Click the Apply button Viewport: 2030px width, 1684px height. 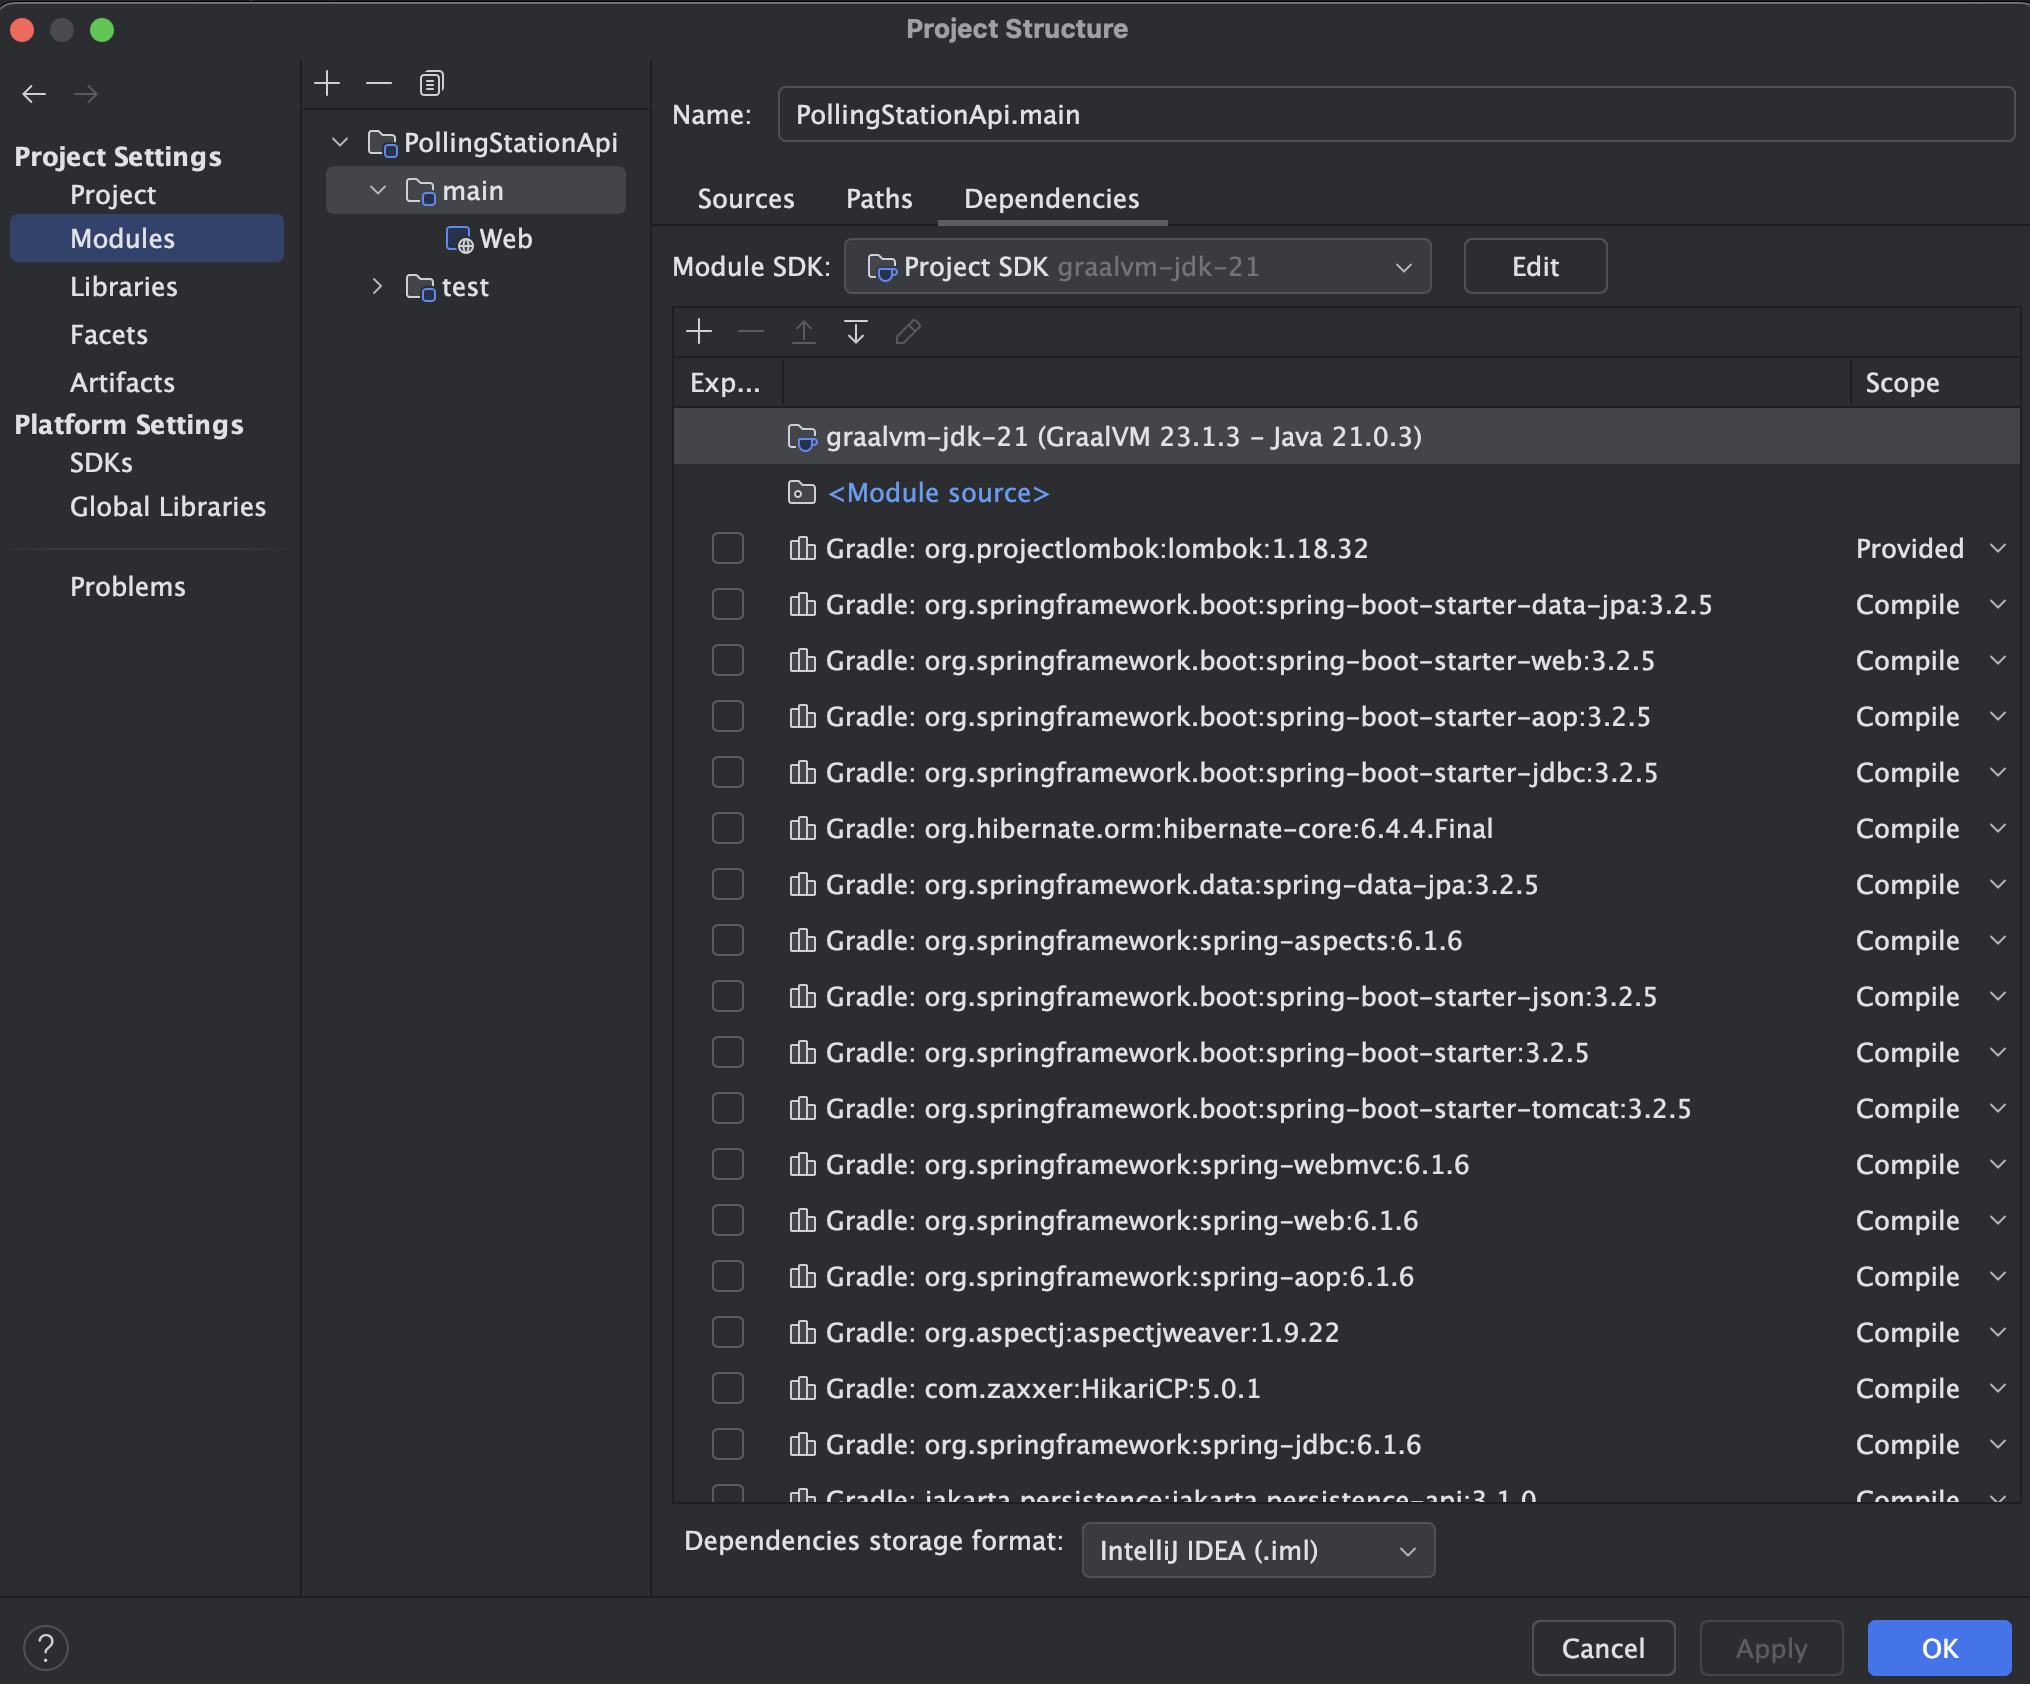pos(1771,1648)
